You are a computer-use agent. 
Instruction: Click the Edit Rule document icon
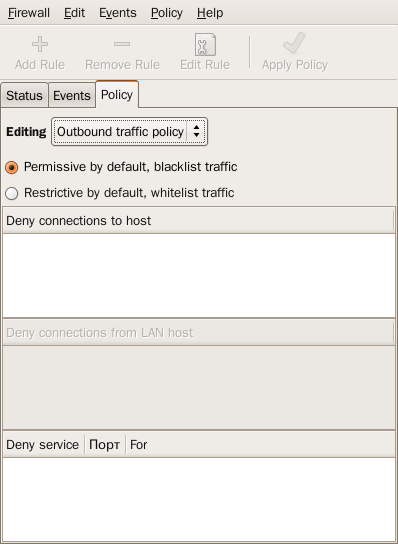point(205,44)
